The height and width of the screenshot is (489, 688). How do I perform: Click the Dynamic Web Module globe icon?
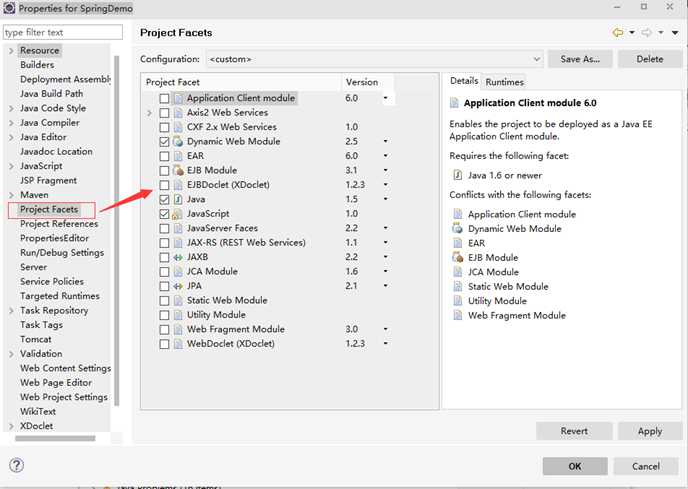[x=178, y=141]
